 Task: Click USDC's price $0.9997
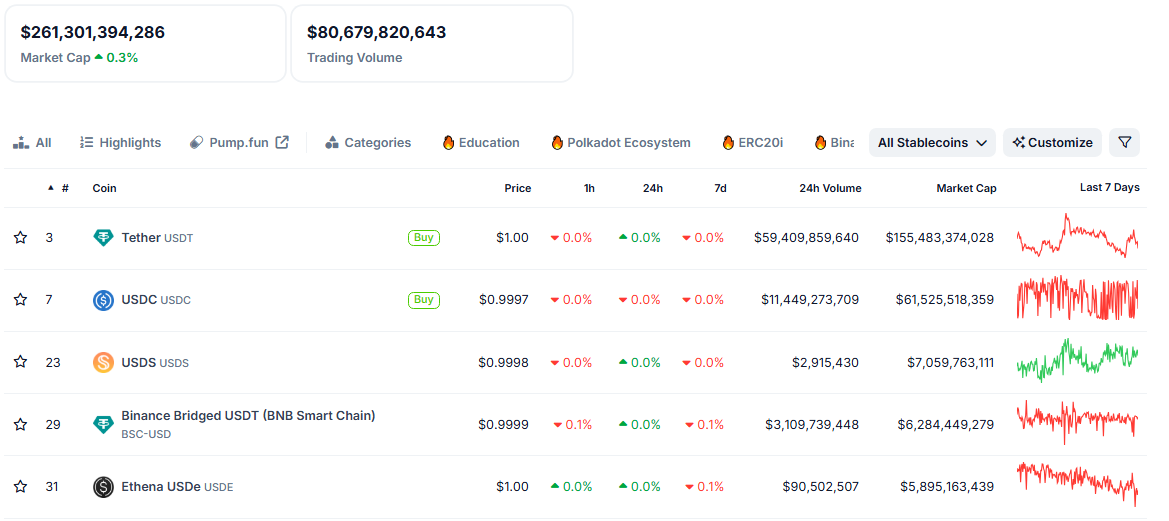coord(503,300)
